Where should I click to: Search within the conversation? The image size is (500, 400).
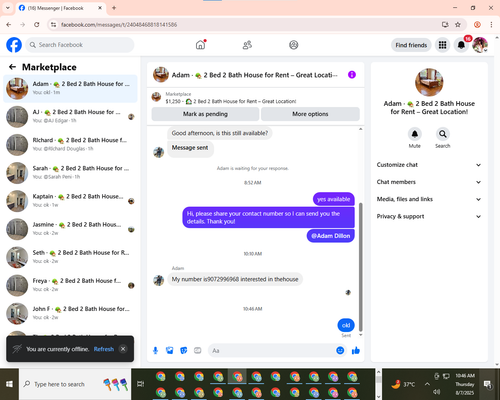click(x=442, y=134)
